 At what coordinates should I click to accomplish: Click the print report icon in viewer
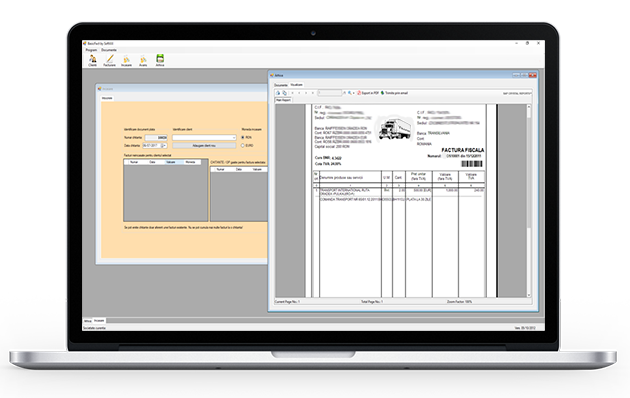pyautogui.click(x=278, y=93)
